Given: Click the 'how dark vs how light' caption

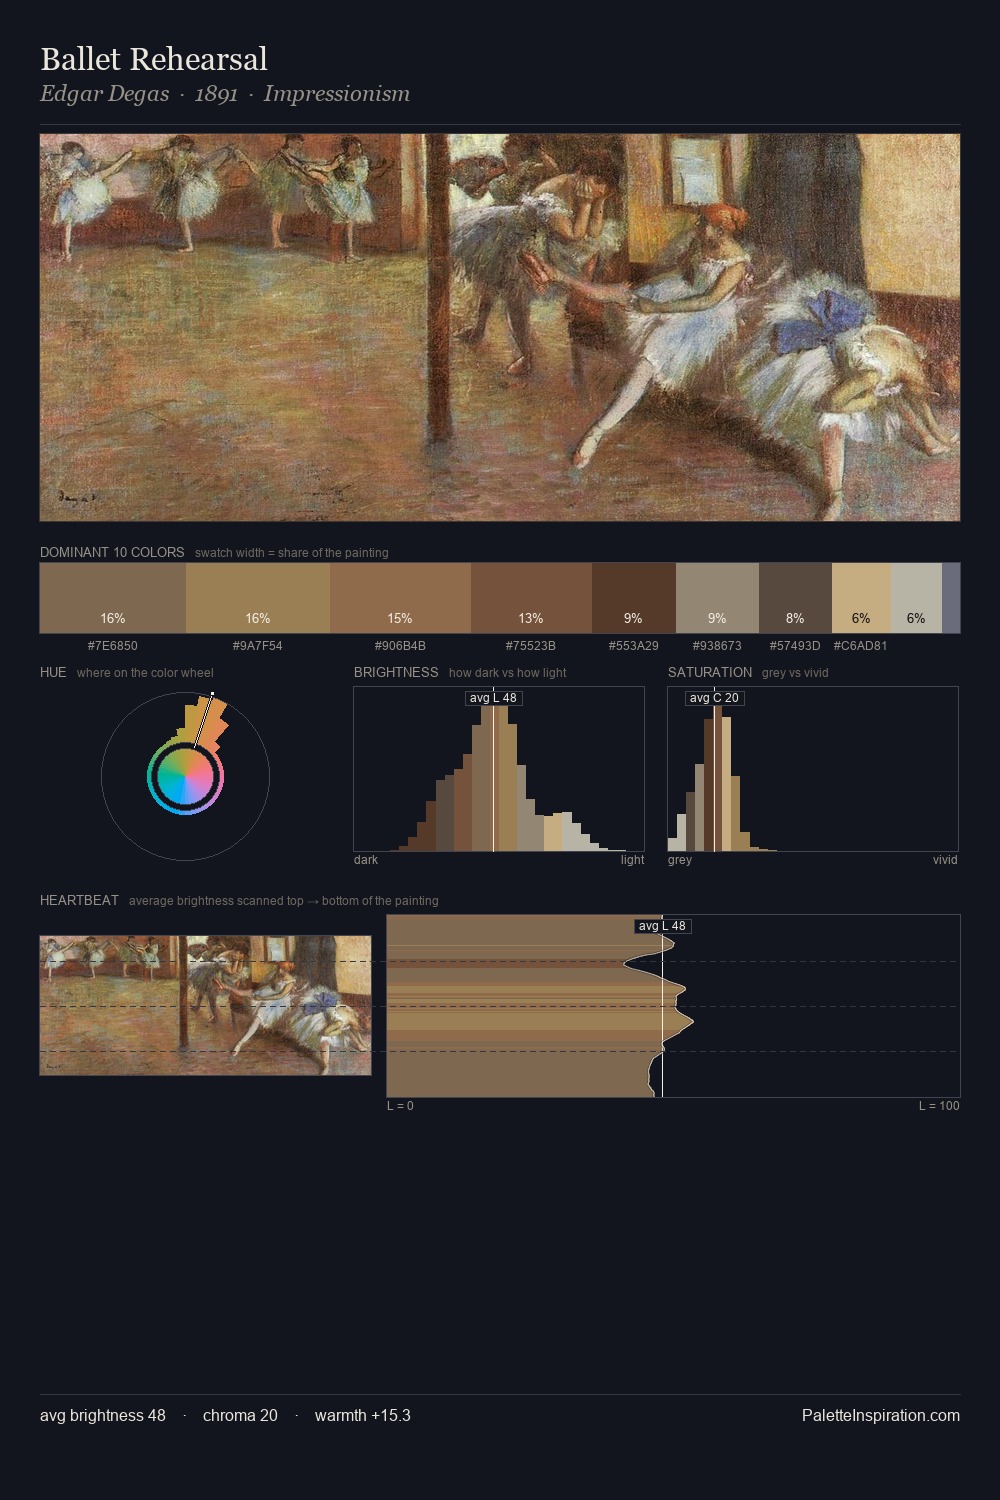Looking at the screenshot, I should [508, 673].
